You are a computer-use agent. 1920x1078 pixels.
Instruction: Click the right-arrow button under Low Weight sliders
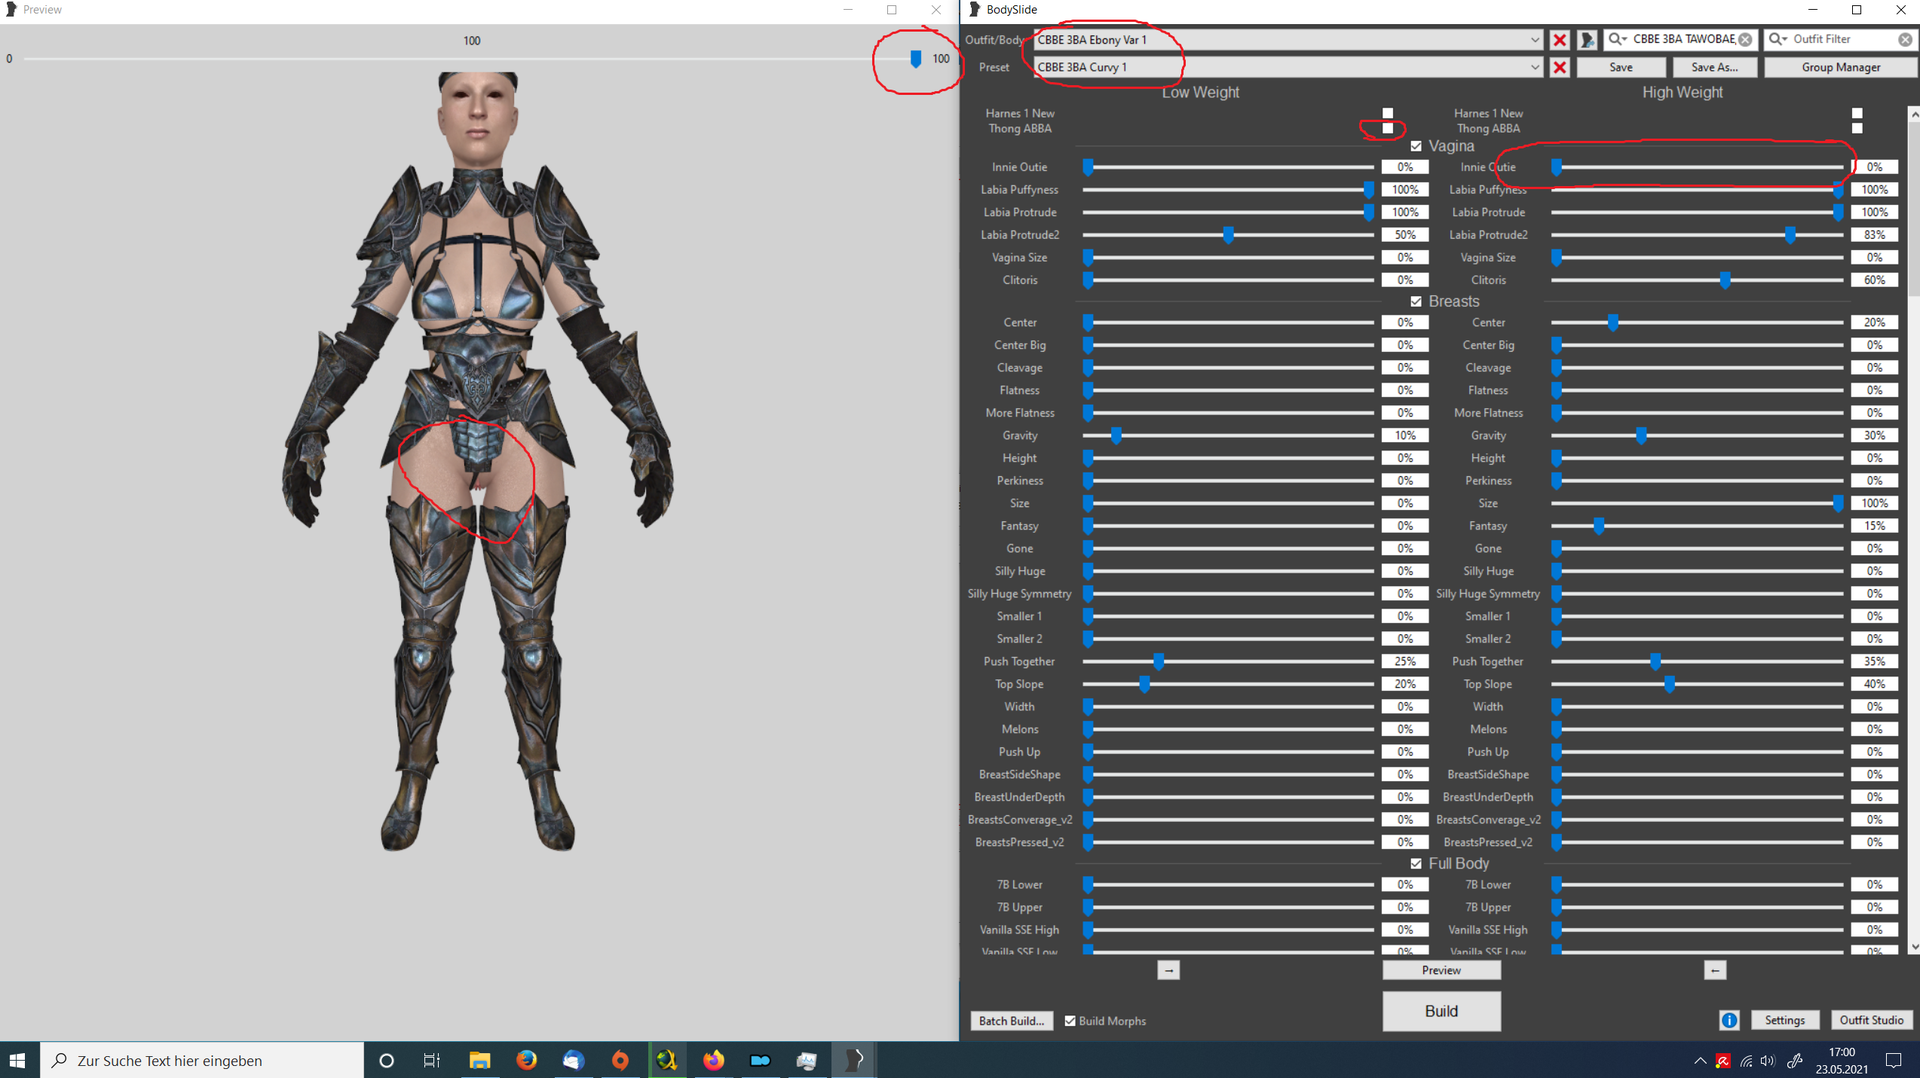1168,970
